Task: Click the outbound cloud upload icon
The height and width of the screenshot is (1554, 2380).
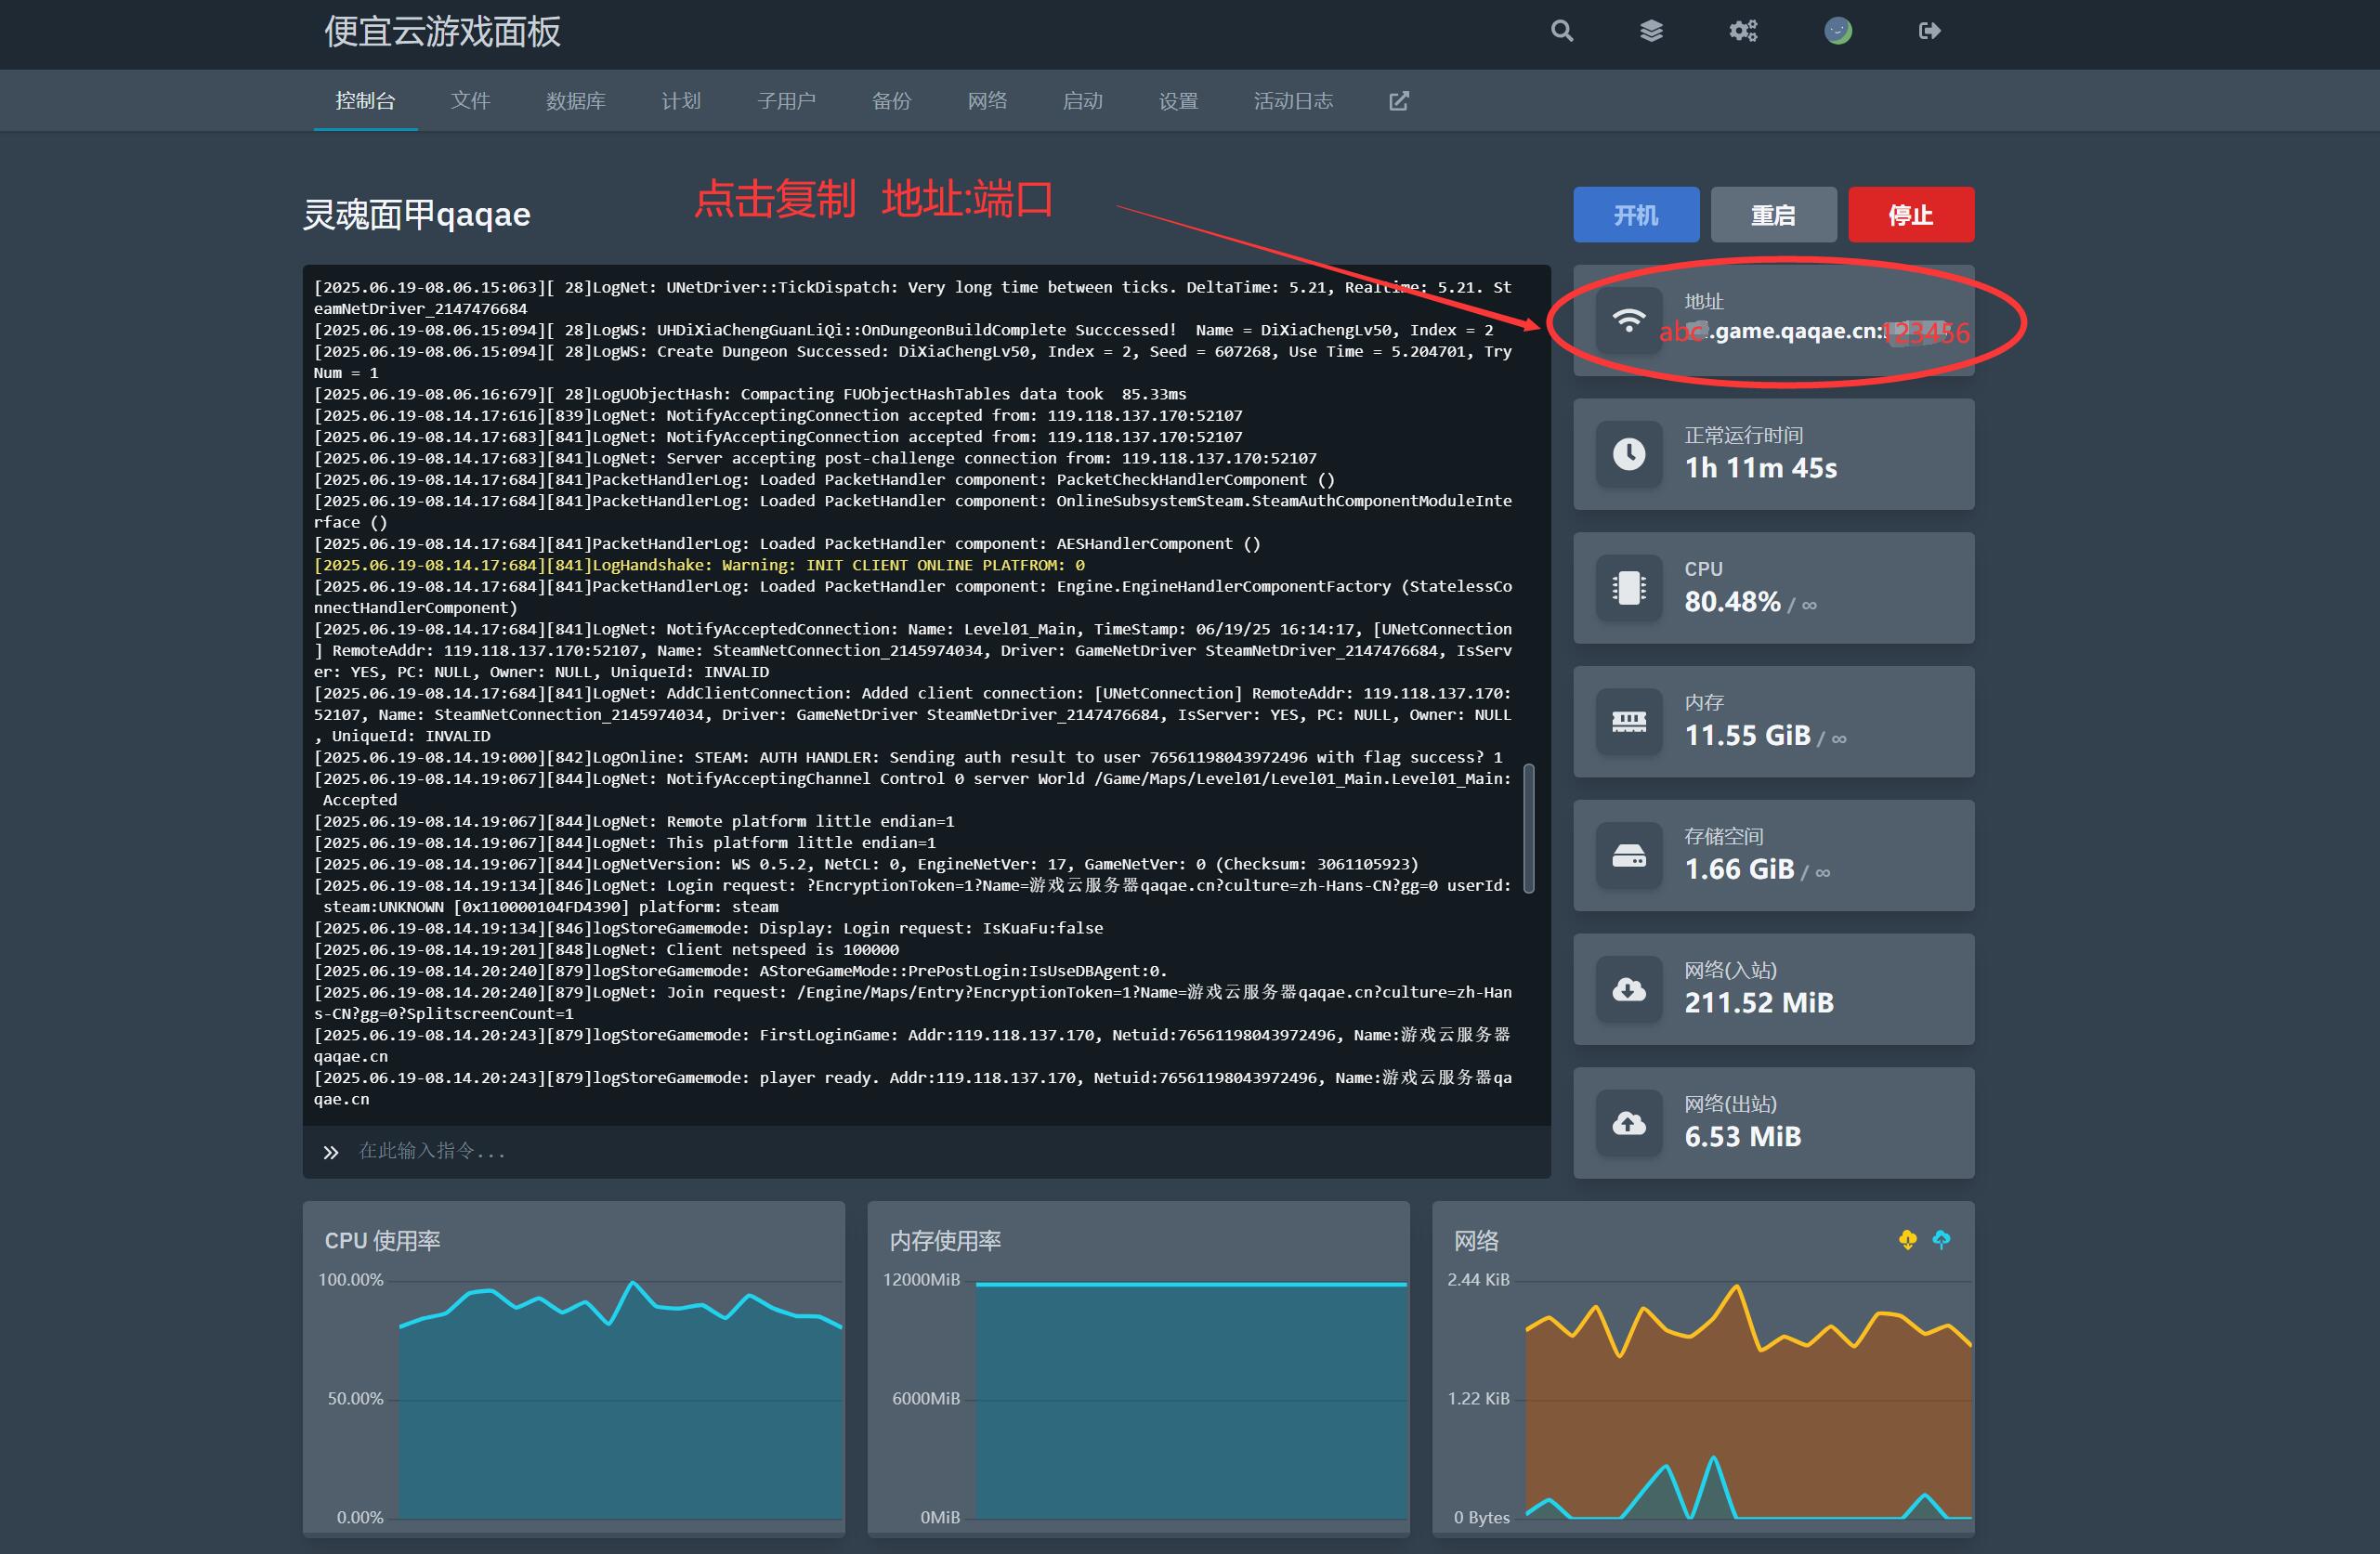Action: pyautogui.click(x=1628, y=1123)
